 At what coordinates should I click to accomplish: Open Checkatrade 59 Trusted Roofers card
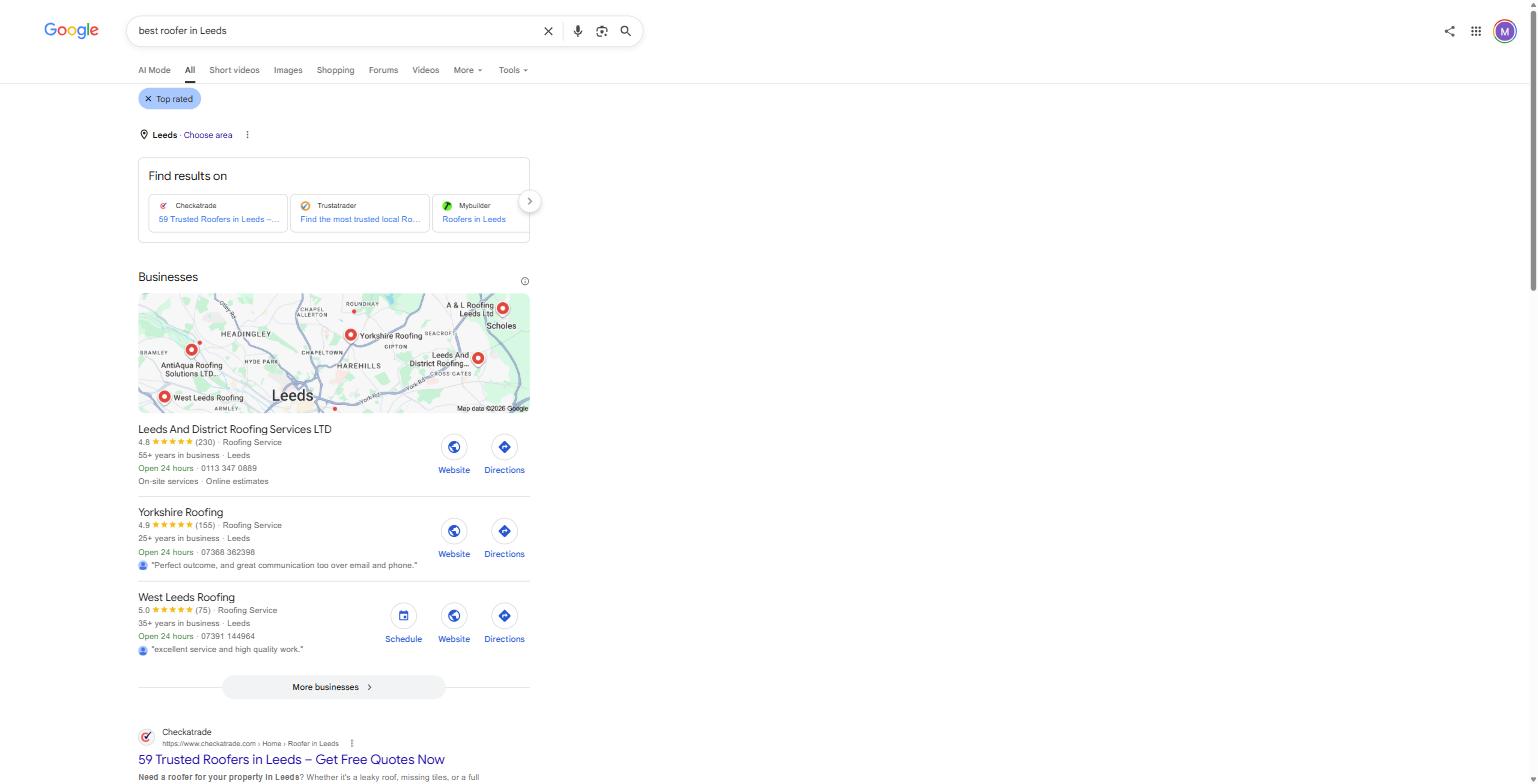(x=218, y=213)
